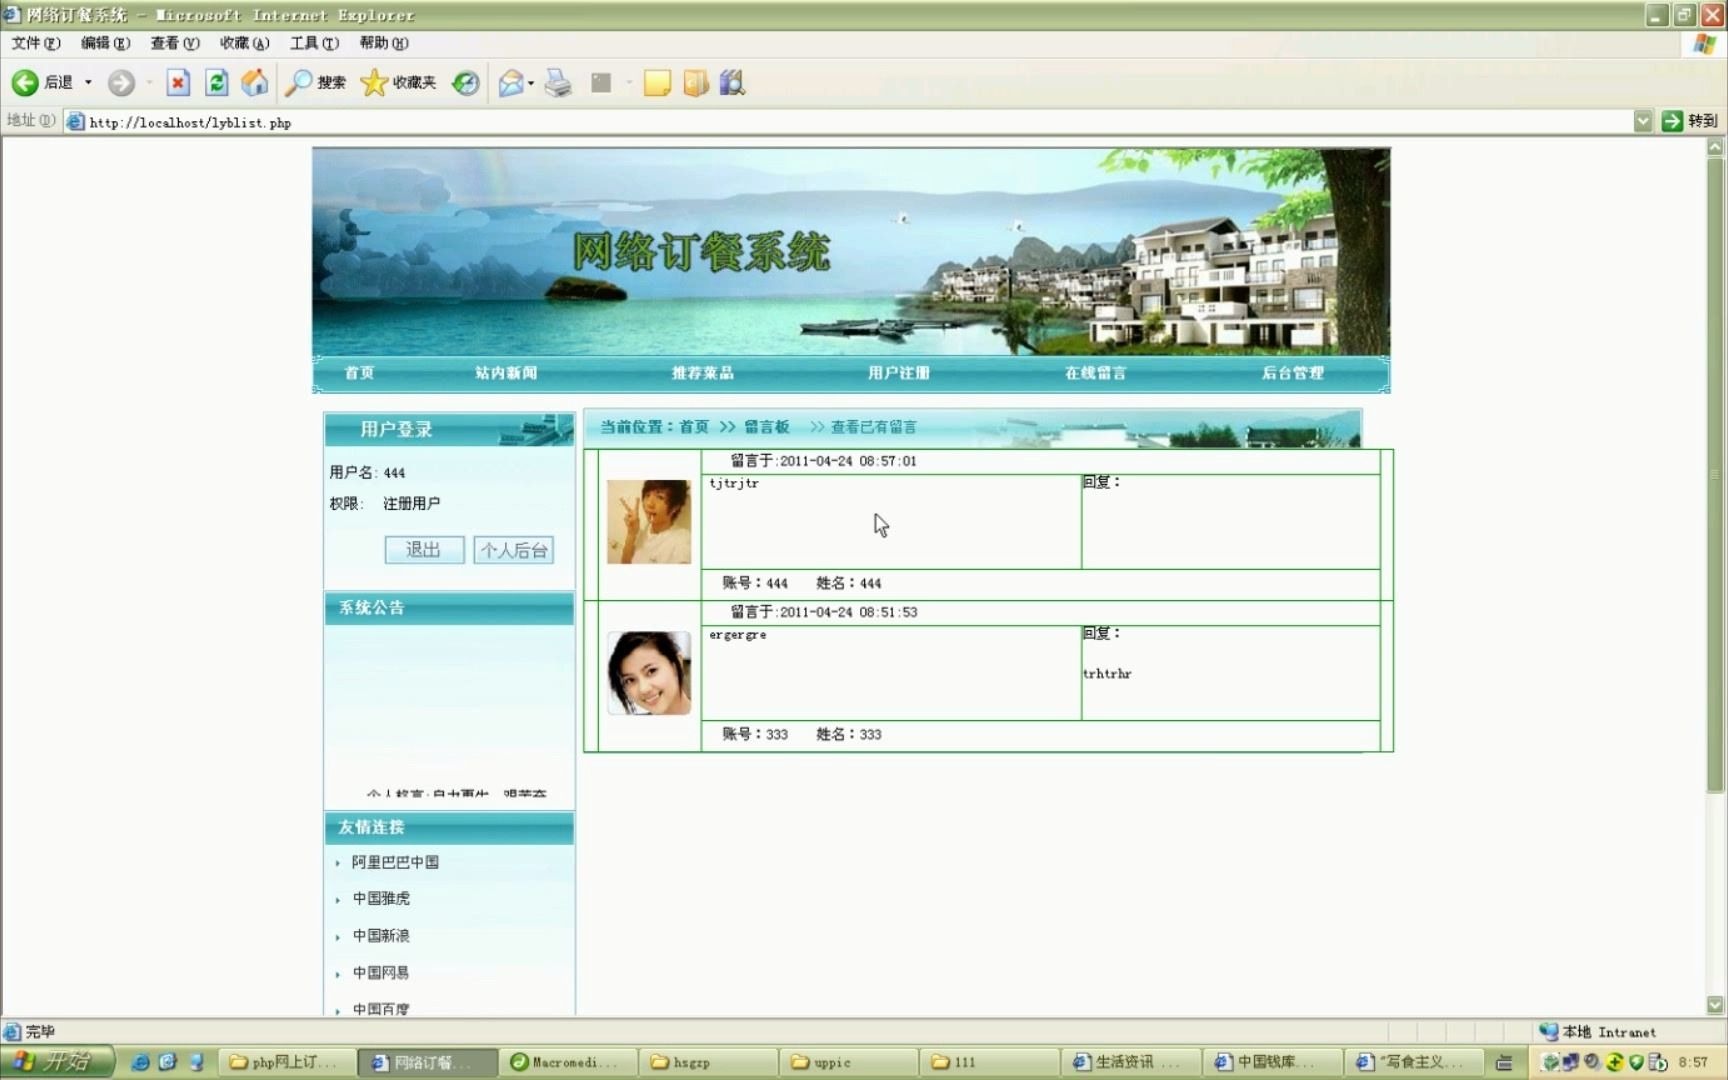Switch to the 中国钱库 taskbar item
The image size is (1728, 1080).
(x=1272, y=1062)
